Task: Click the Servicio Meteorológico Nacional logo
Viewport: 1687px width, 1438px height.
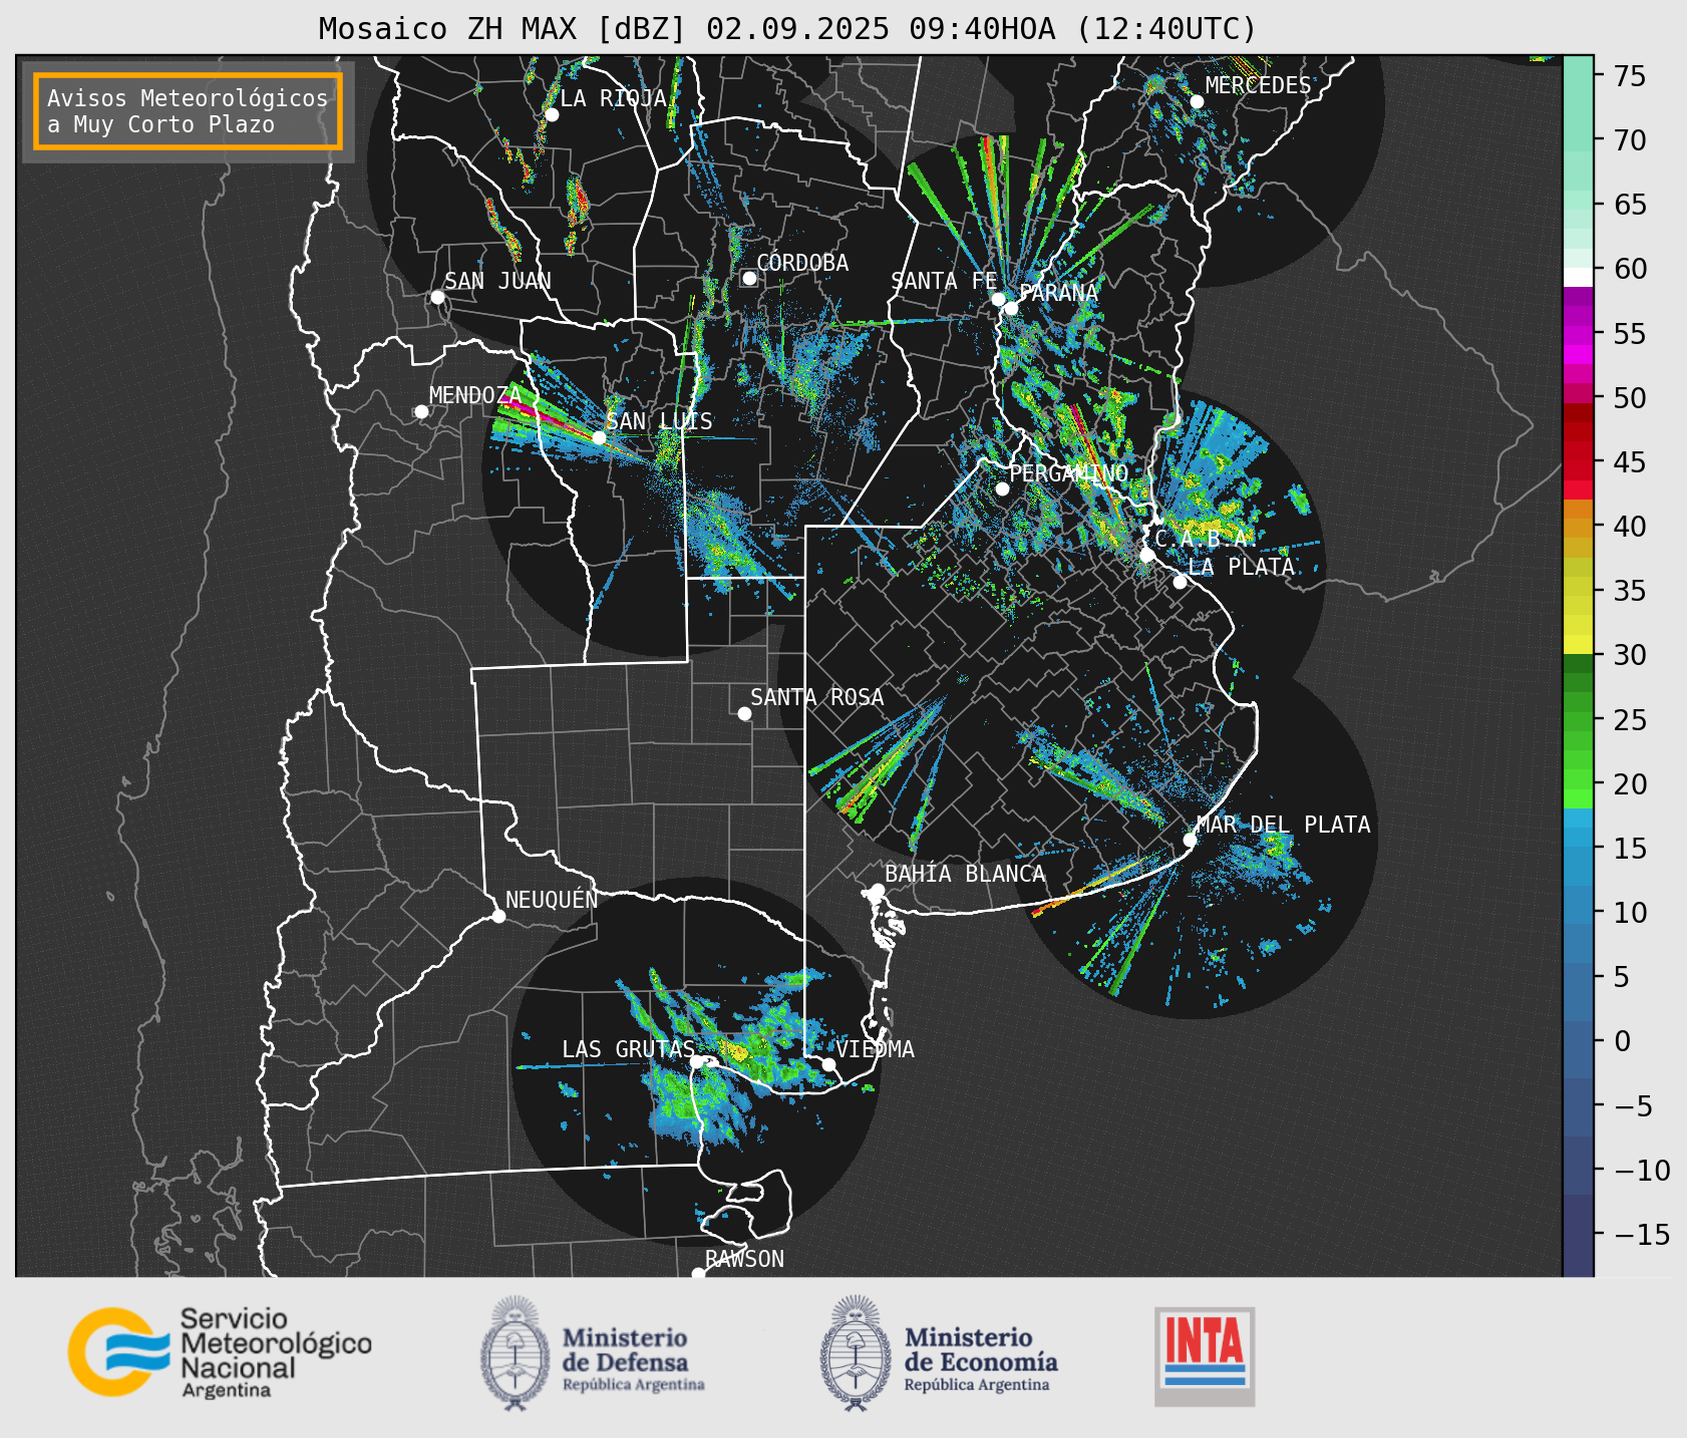Action: (x=220, y=1352)
